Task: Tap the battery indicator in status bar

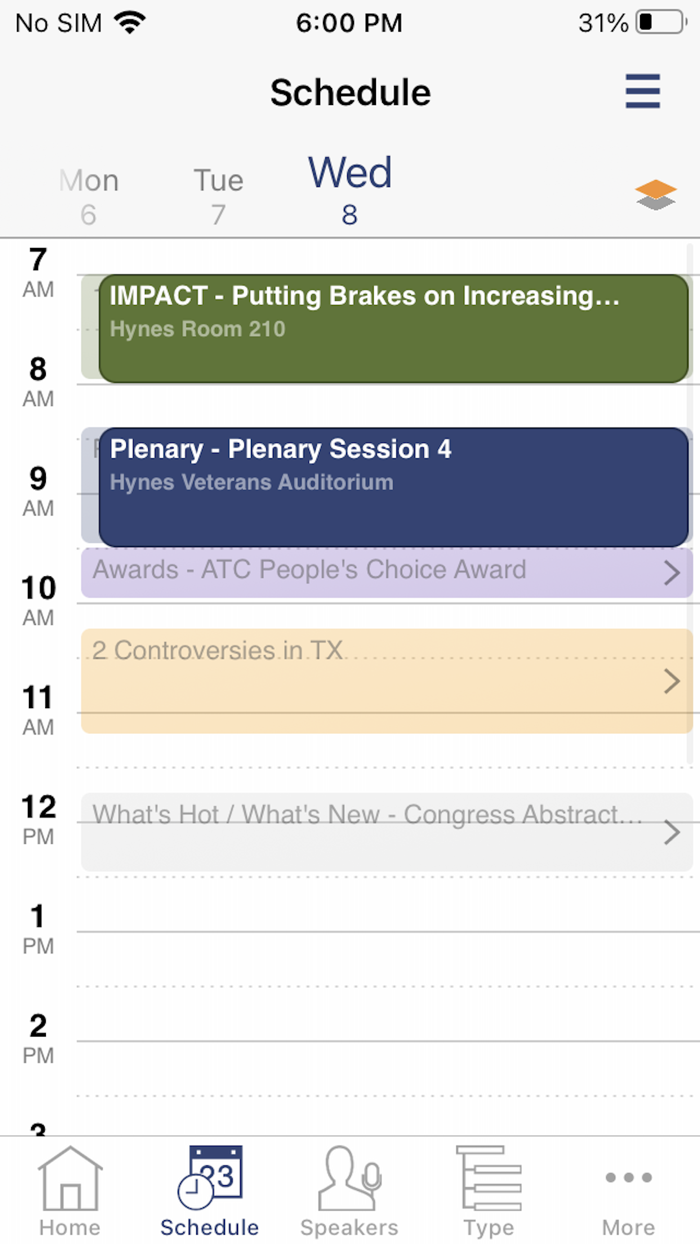Action: (659, 22)
